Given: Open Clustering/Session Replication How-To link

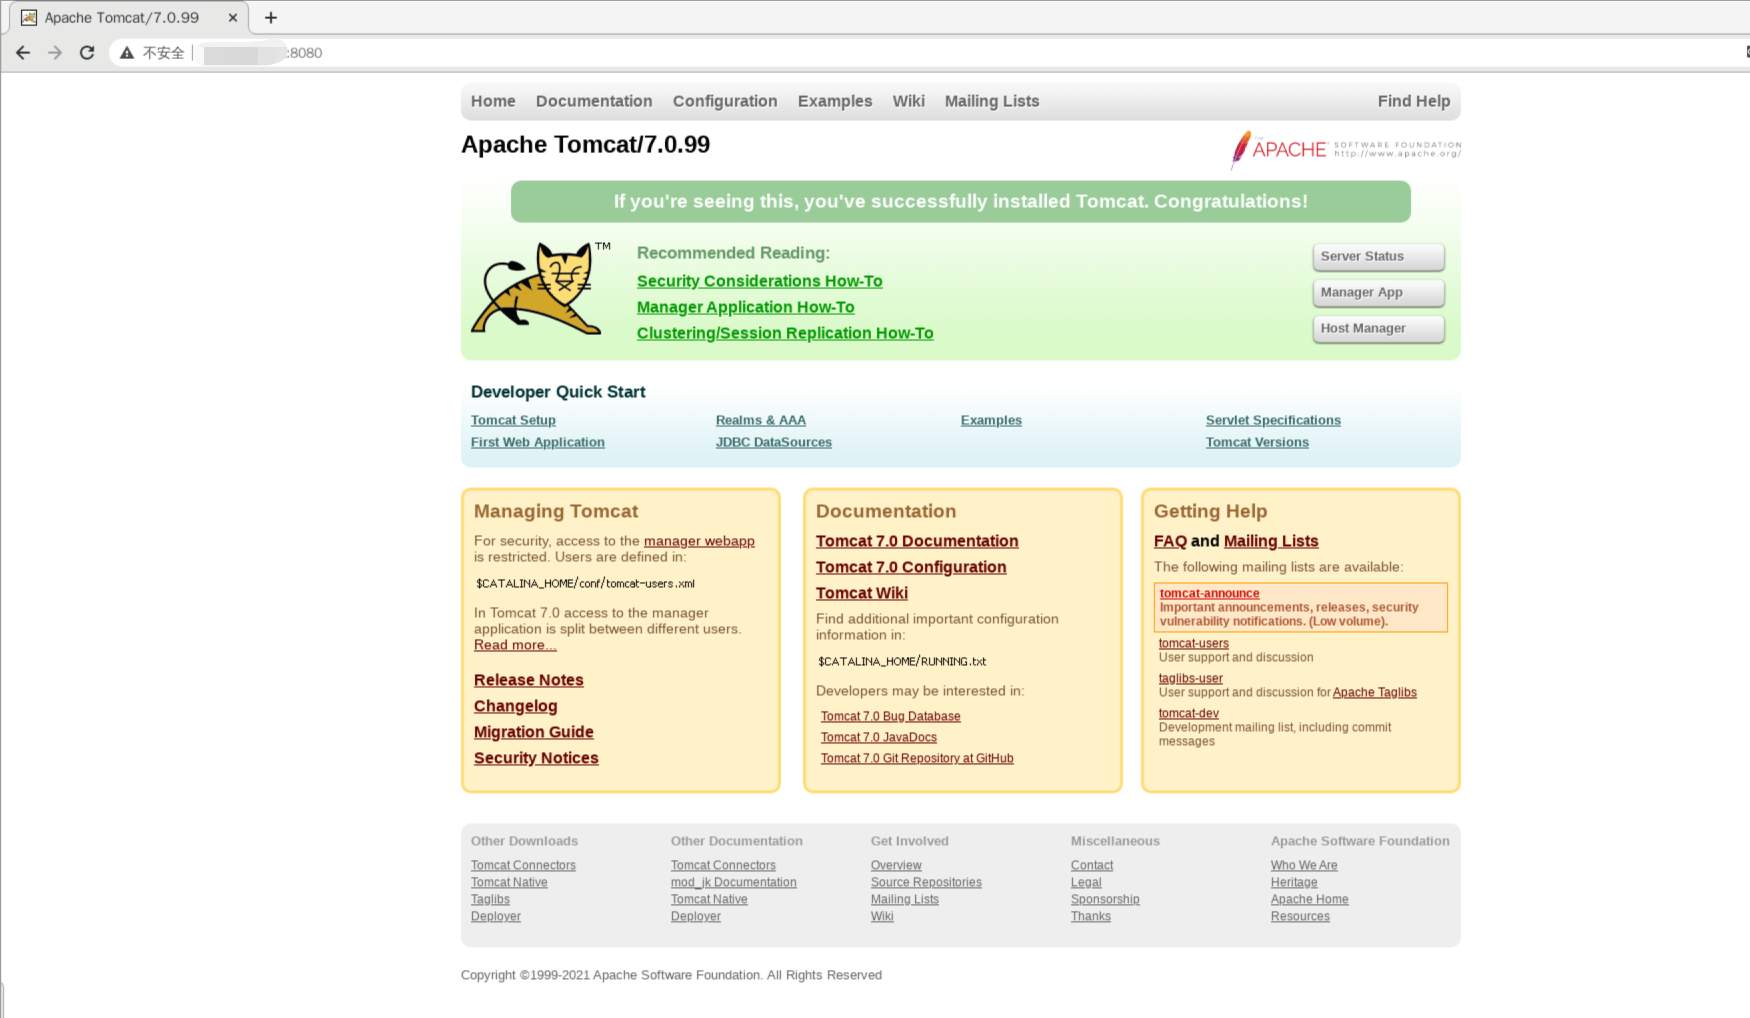Looking at the screenshot, I should (x=785, y=333).
